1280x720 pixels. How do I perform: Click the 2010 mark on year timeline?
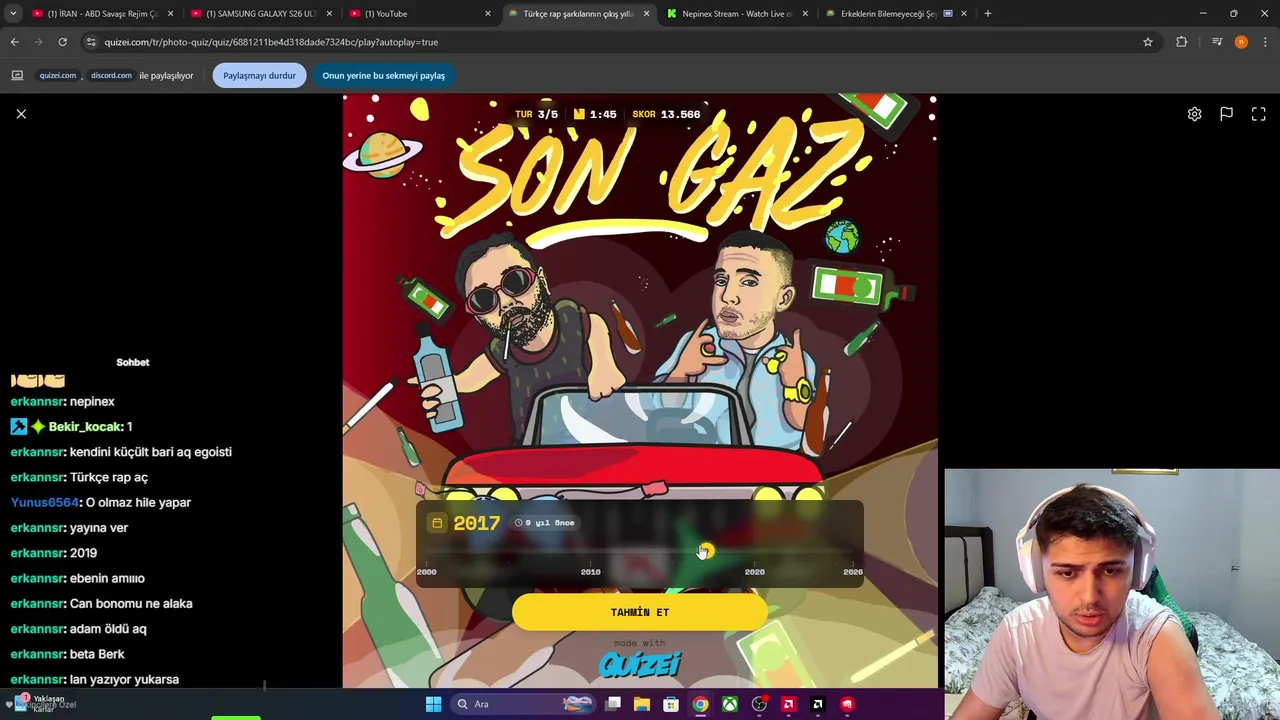(590, 572)
